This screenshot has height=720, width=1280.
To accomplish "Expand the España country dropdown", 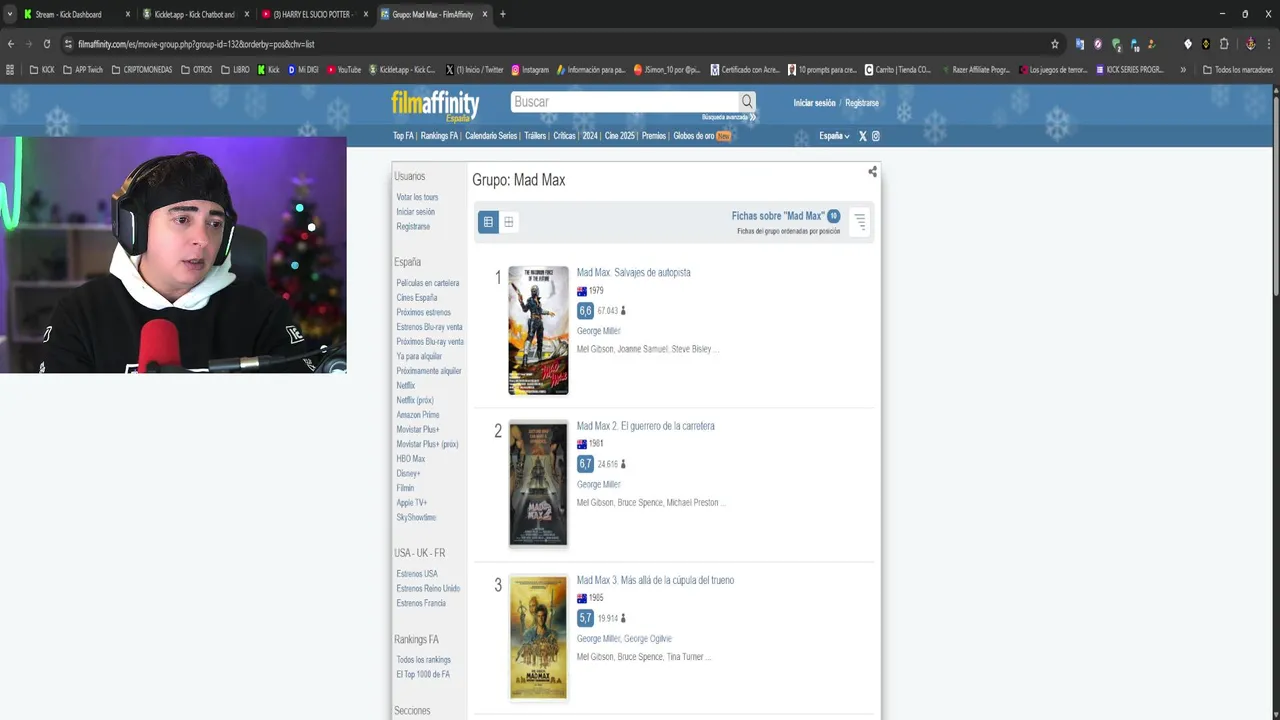I will coord(834,136).
